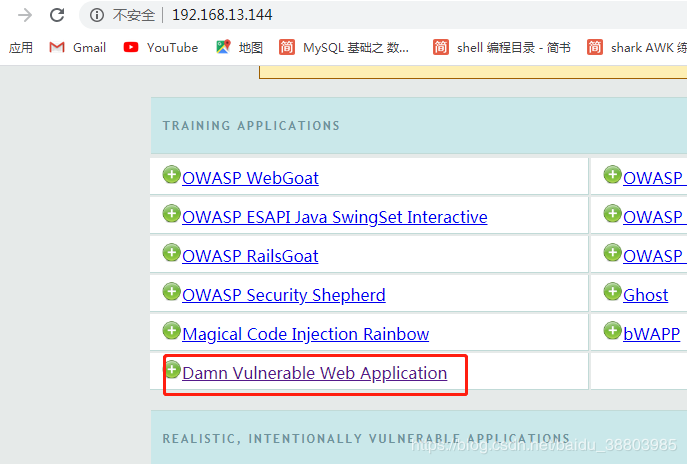The image size is (687, 464).
Task: Open the OWASP ESAPI Java SwingSet Interactive link
Action: [x=335, y=217]
